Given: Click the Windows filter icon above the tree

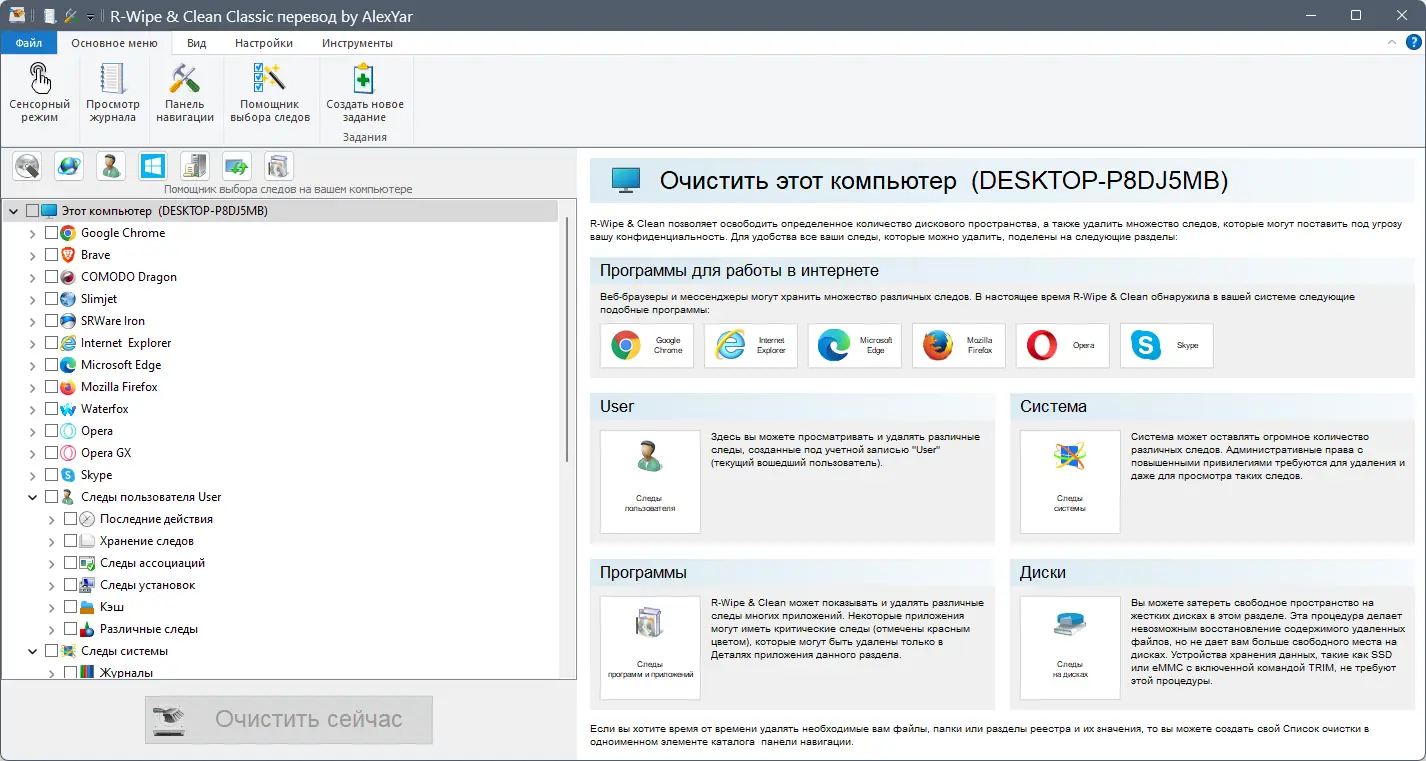Looking at the screenshot, I should pos(152,165).
